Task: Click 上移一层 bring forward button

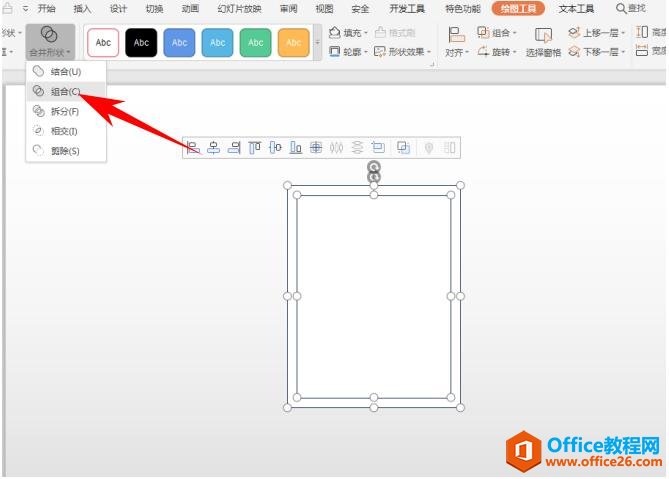Action: coord(597,32)
